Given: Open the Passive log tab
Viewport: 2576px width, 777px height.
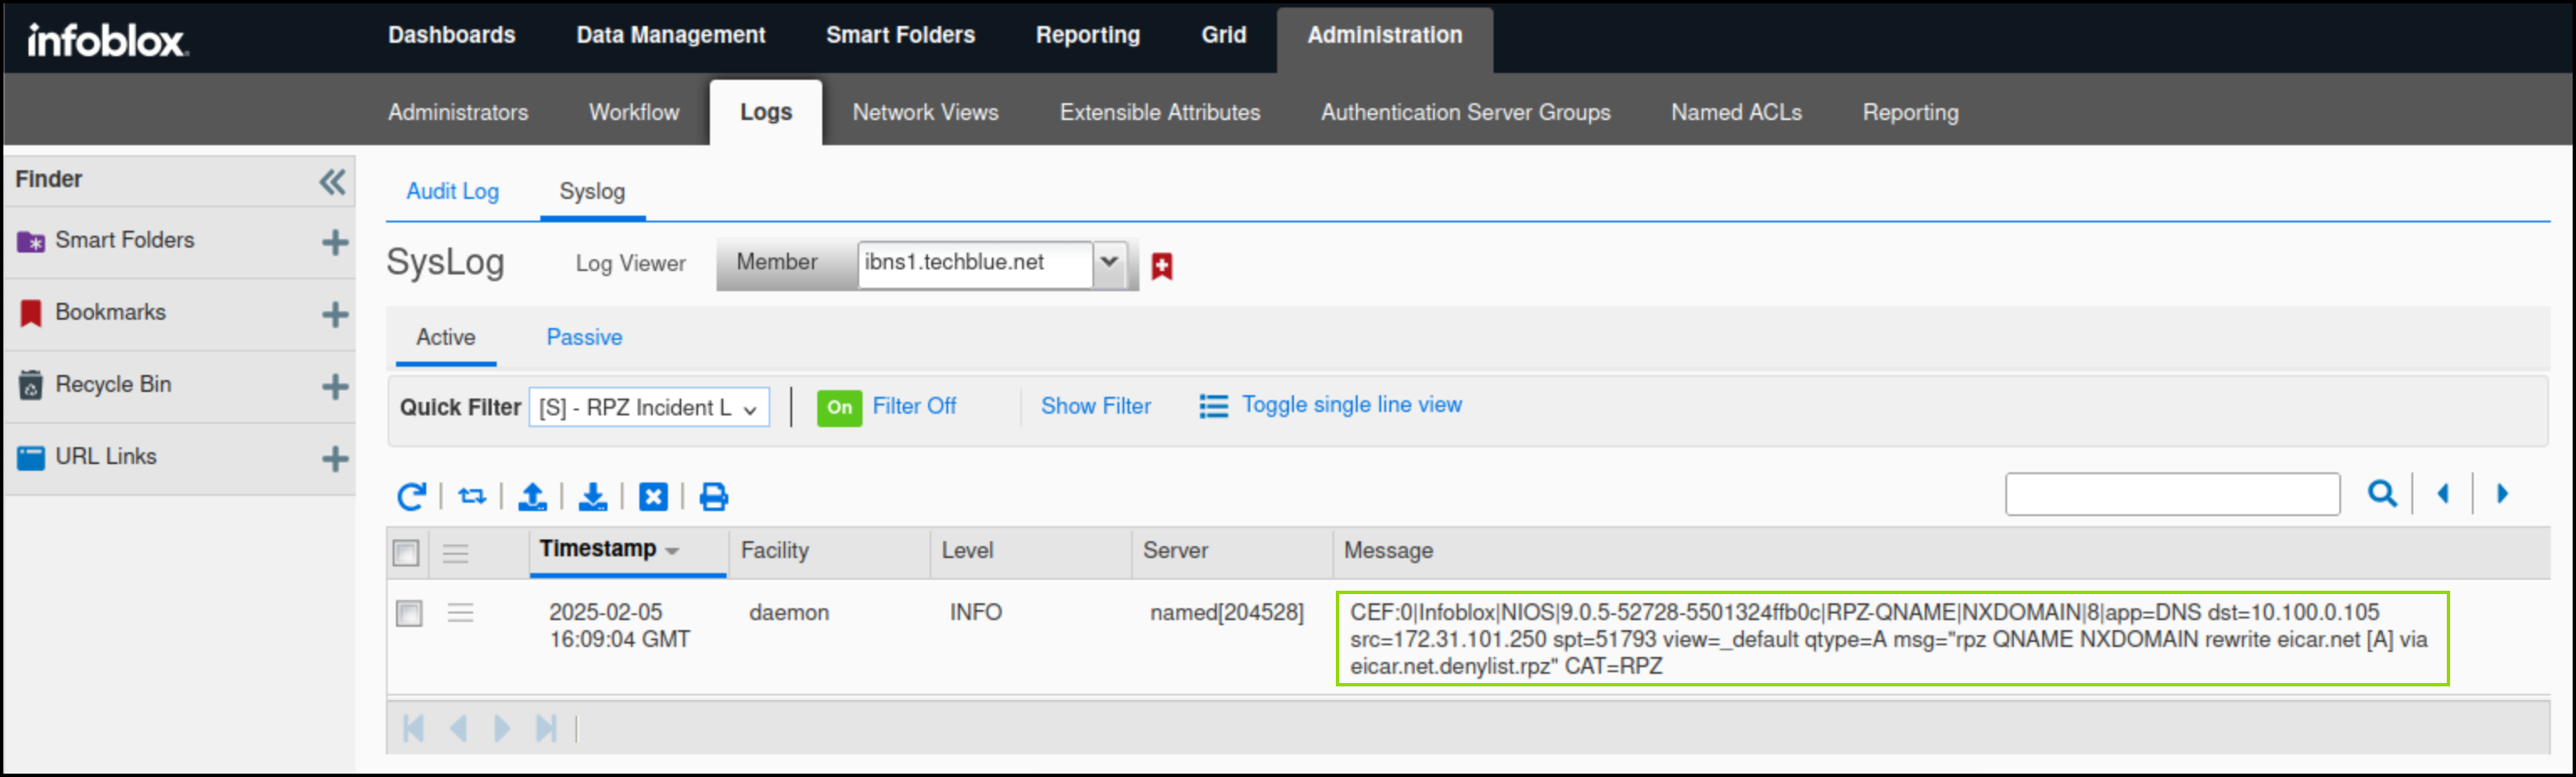Looking at the screenshot, I should [584, 337].
